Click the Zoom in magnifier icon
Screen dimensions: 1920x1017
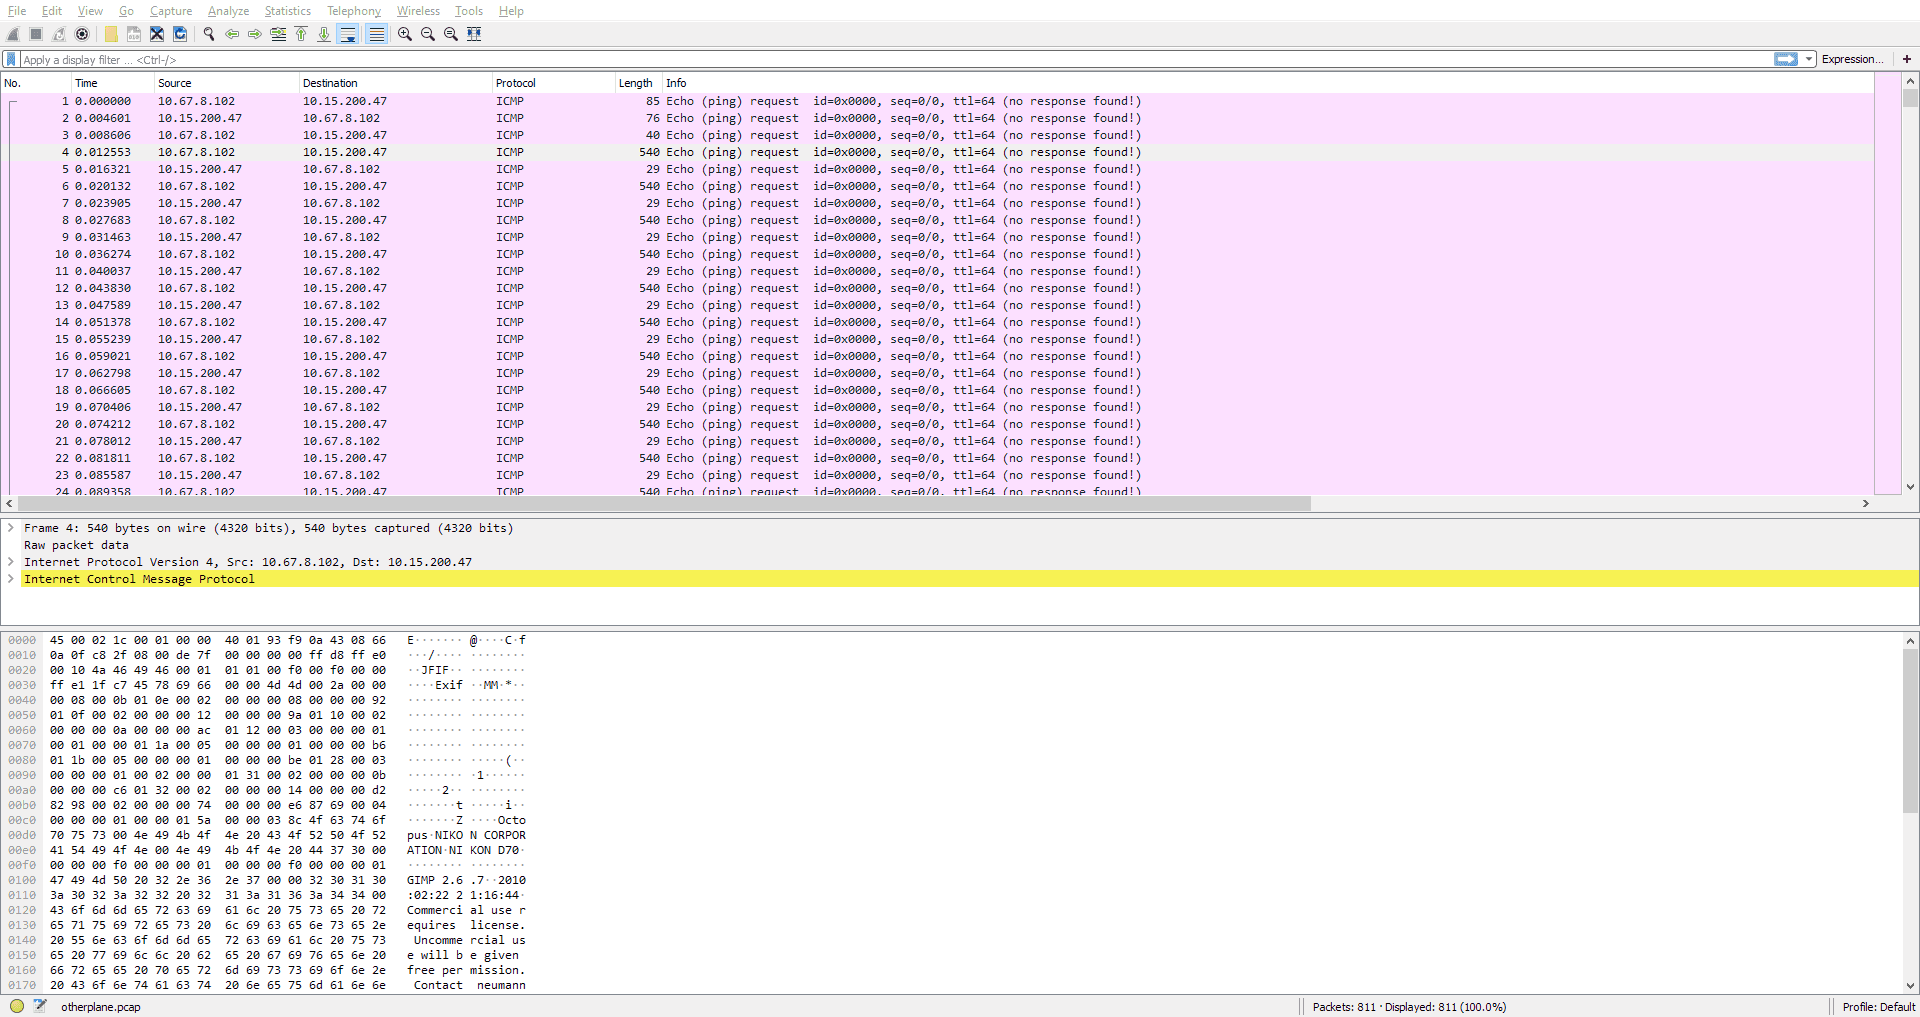tap(404, 34)
